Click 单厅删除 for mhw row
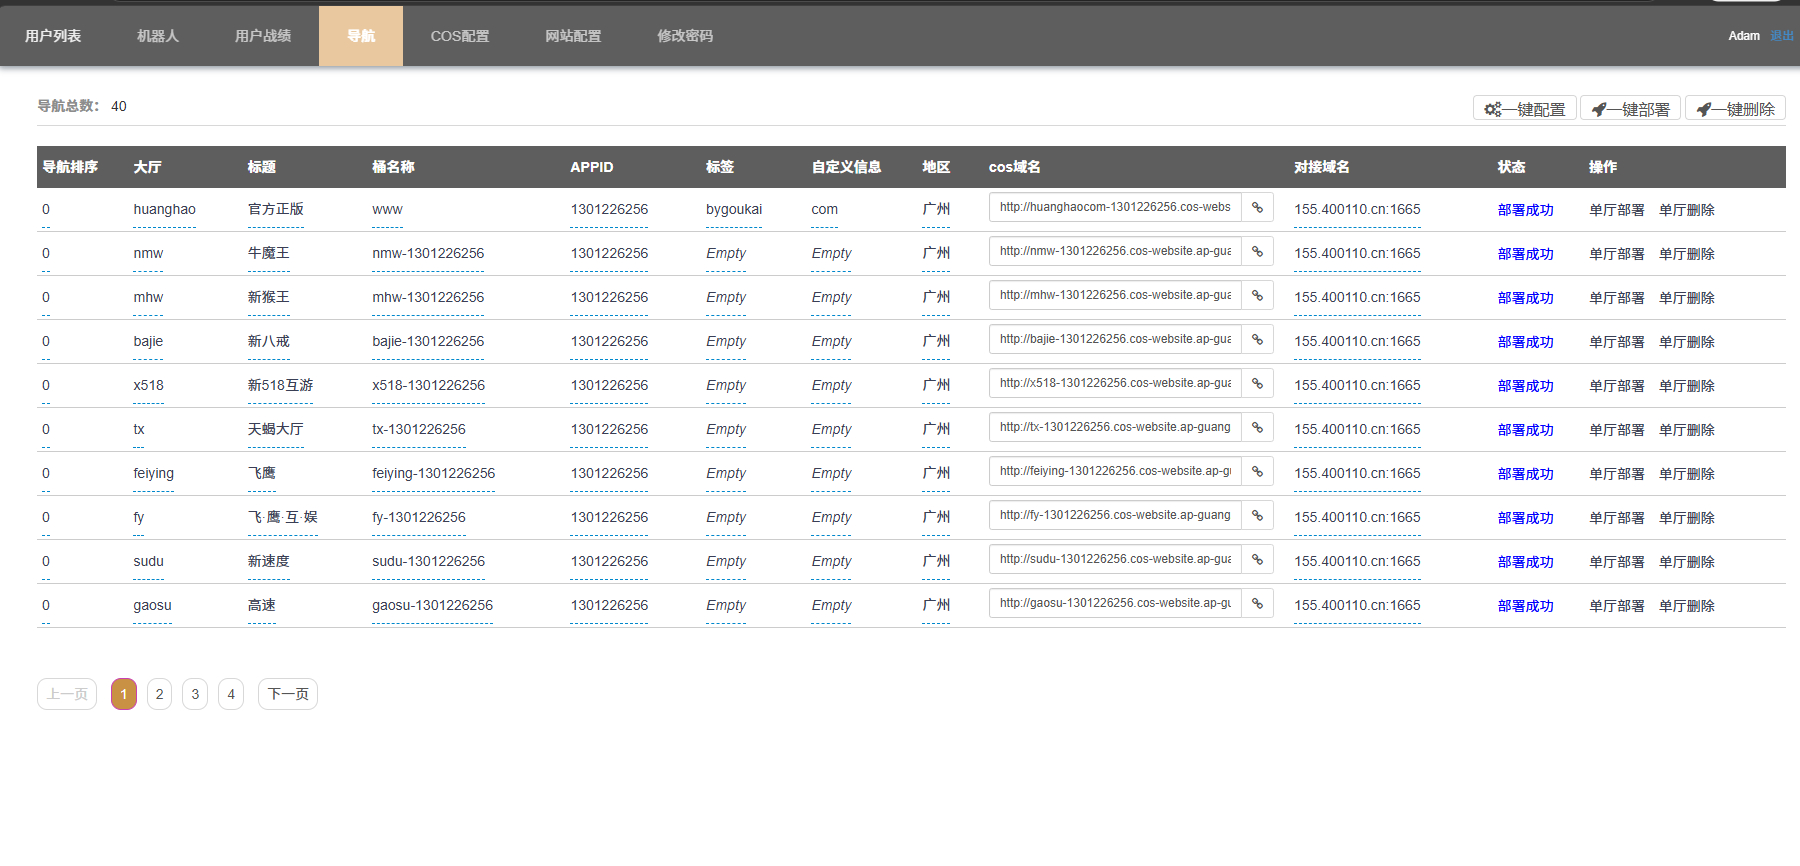 click(x=1687, y=298)
